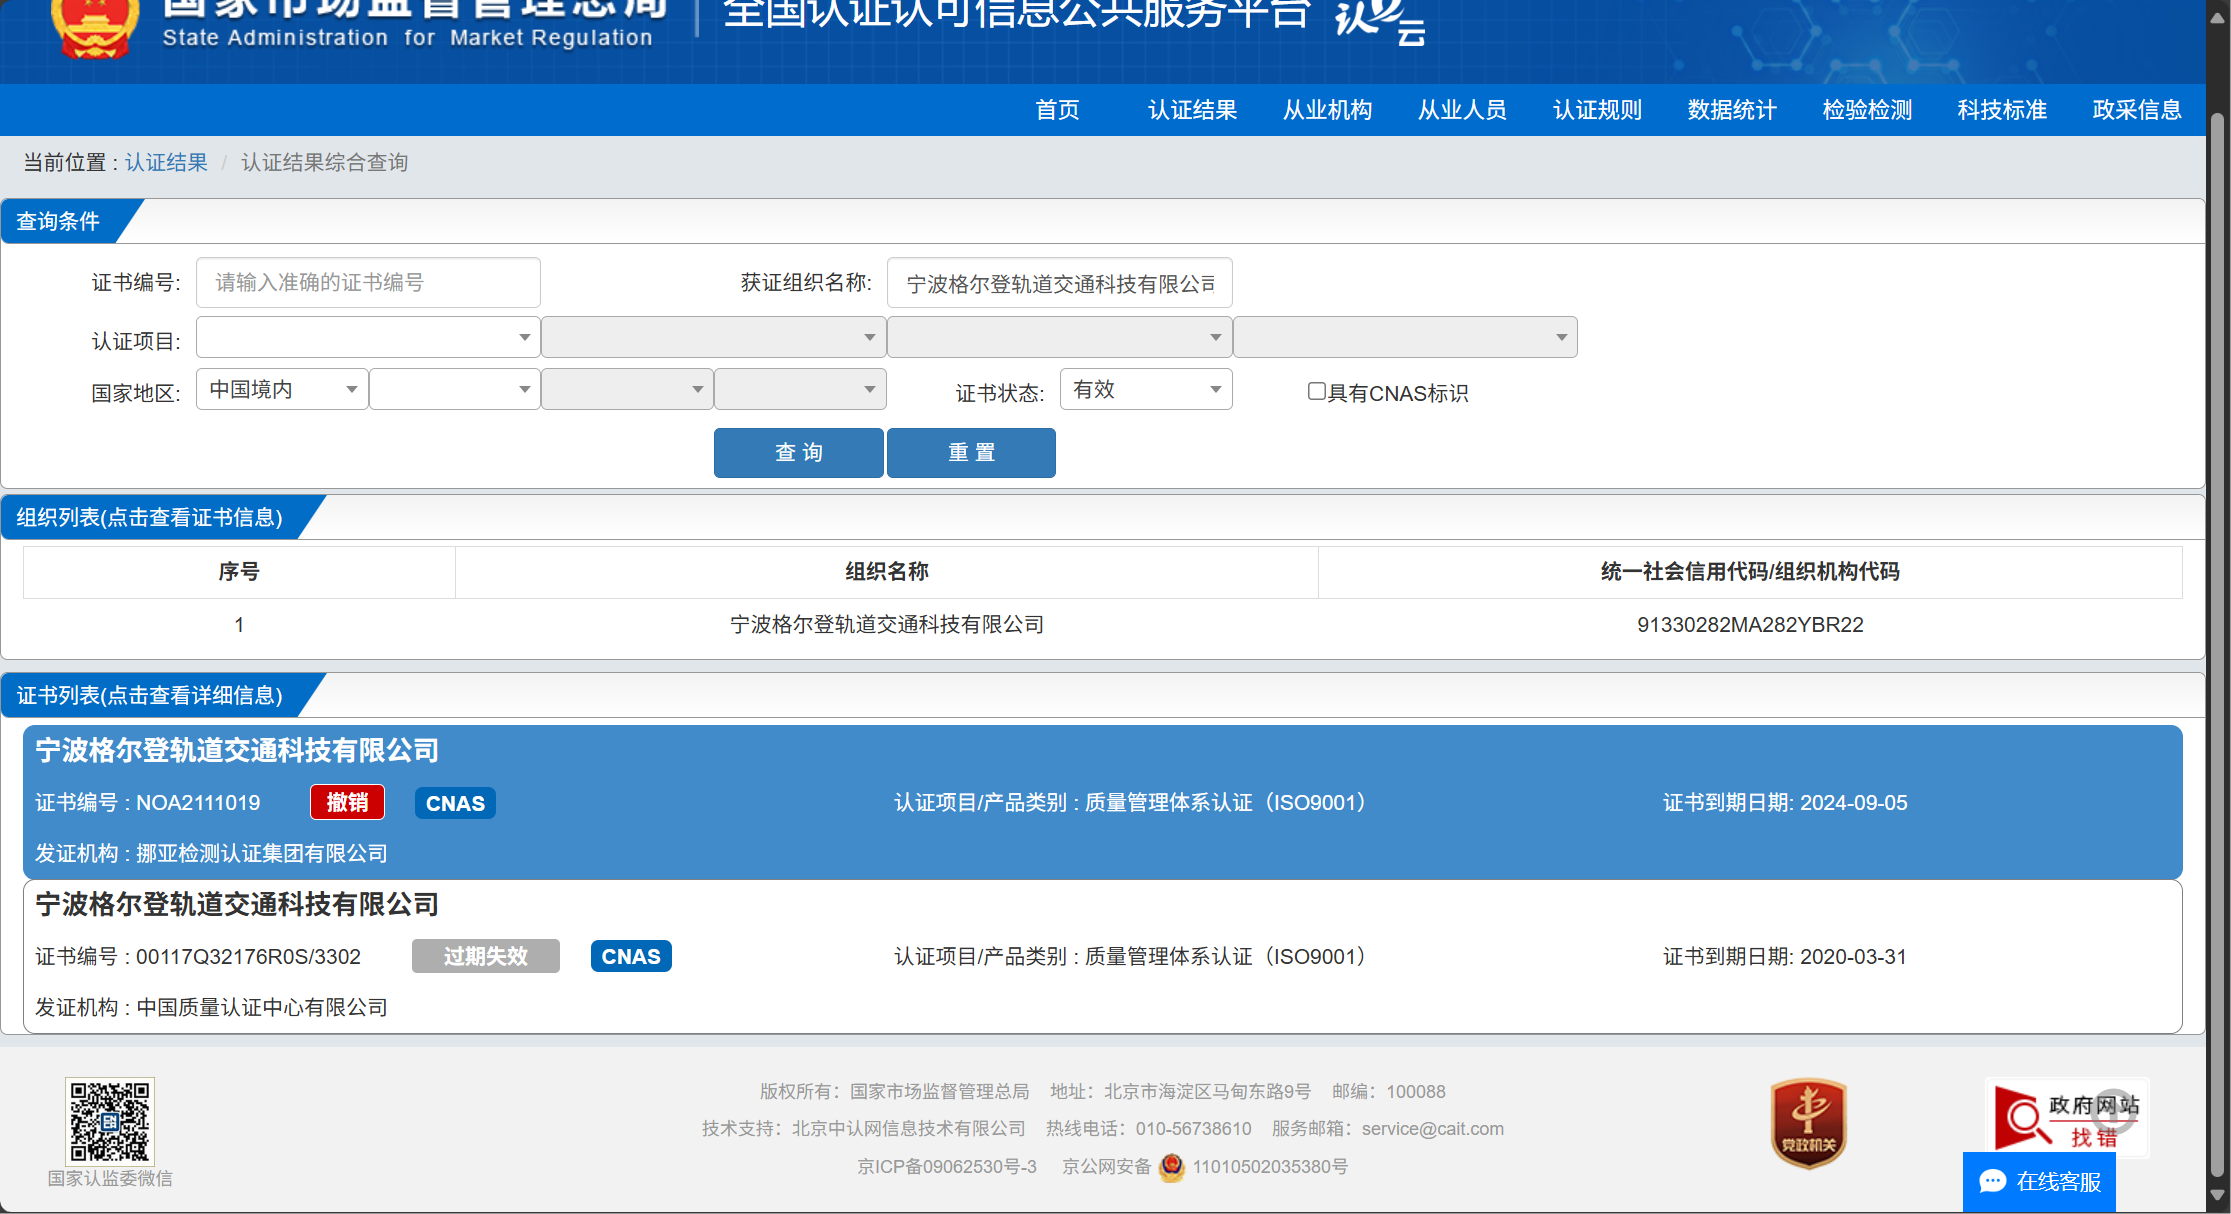
Task: Click the 认证结果 breadcrumb link
Action: [x=166, y=162]
